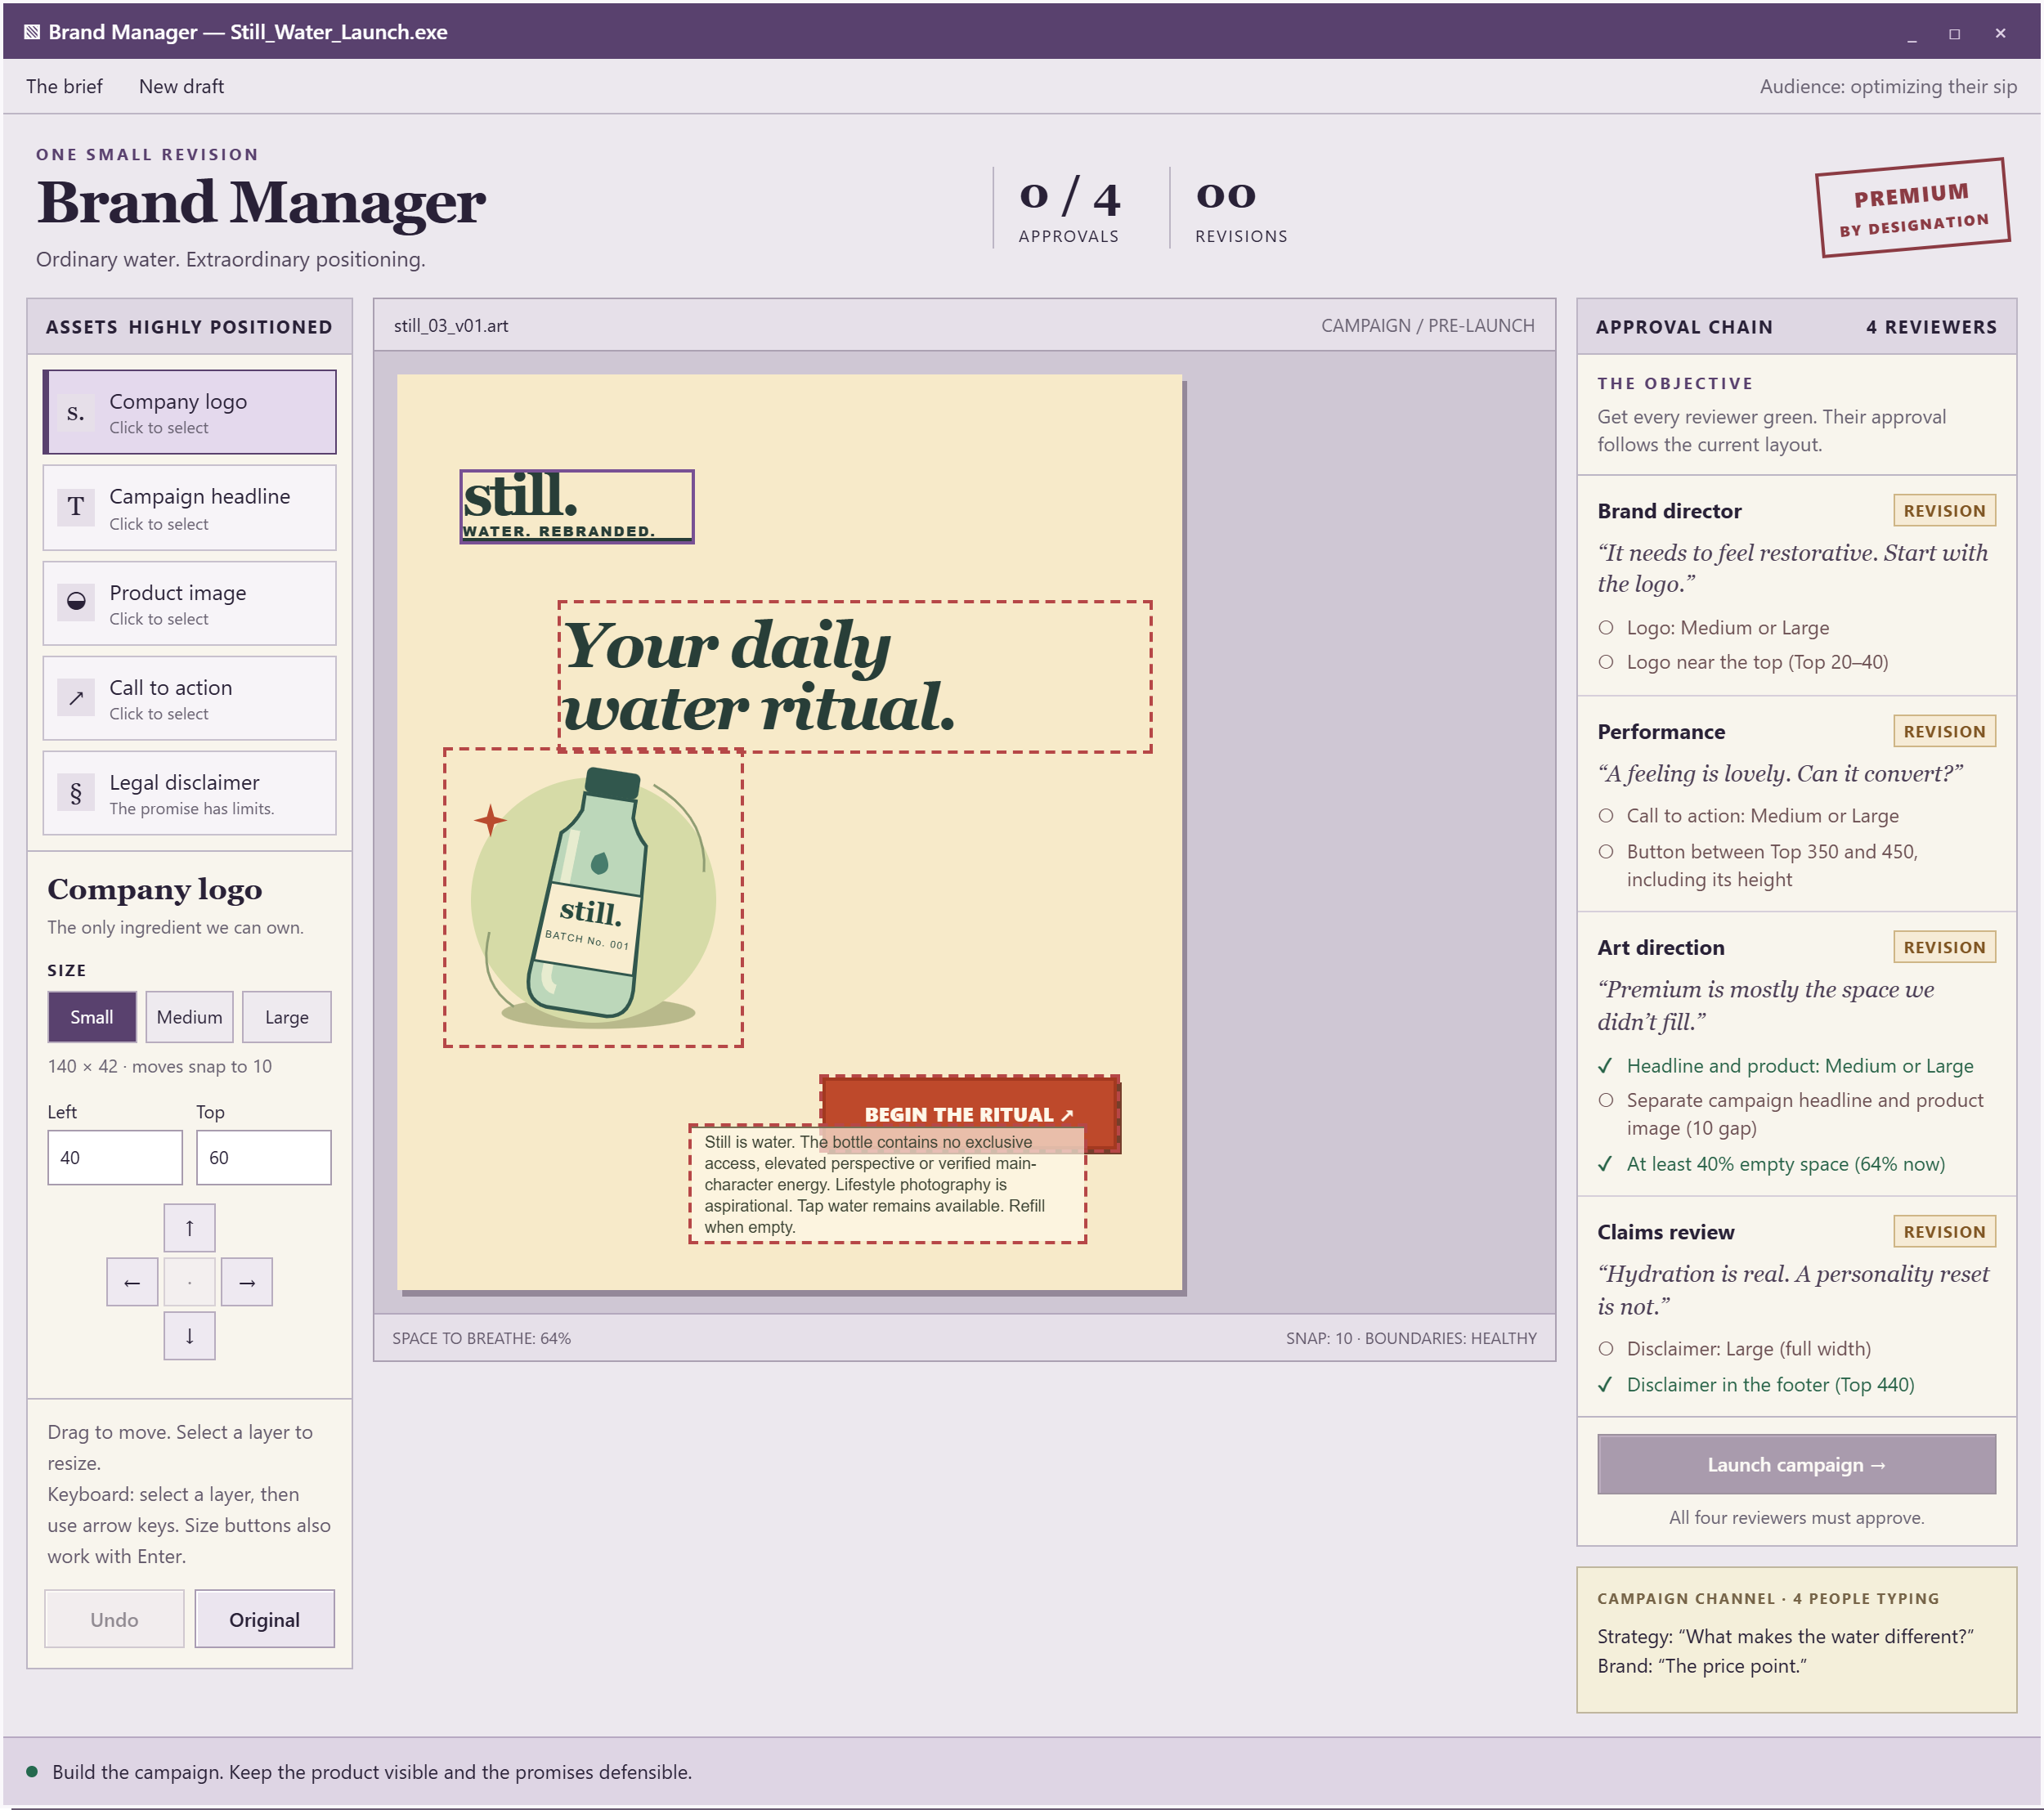
Task: Click the Art direction REVISION badge
Action: (x=1944, y=948)
